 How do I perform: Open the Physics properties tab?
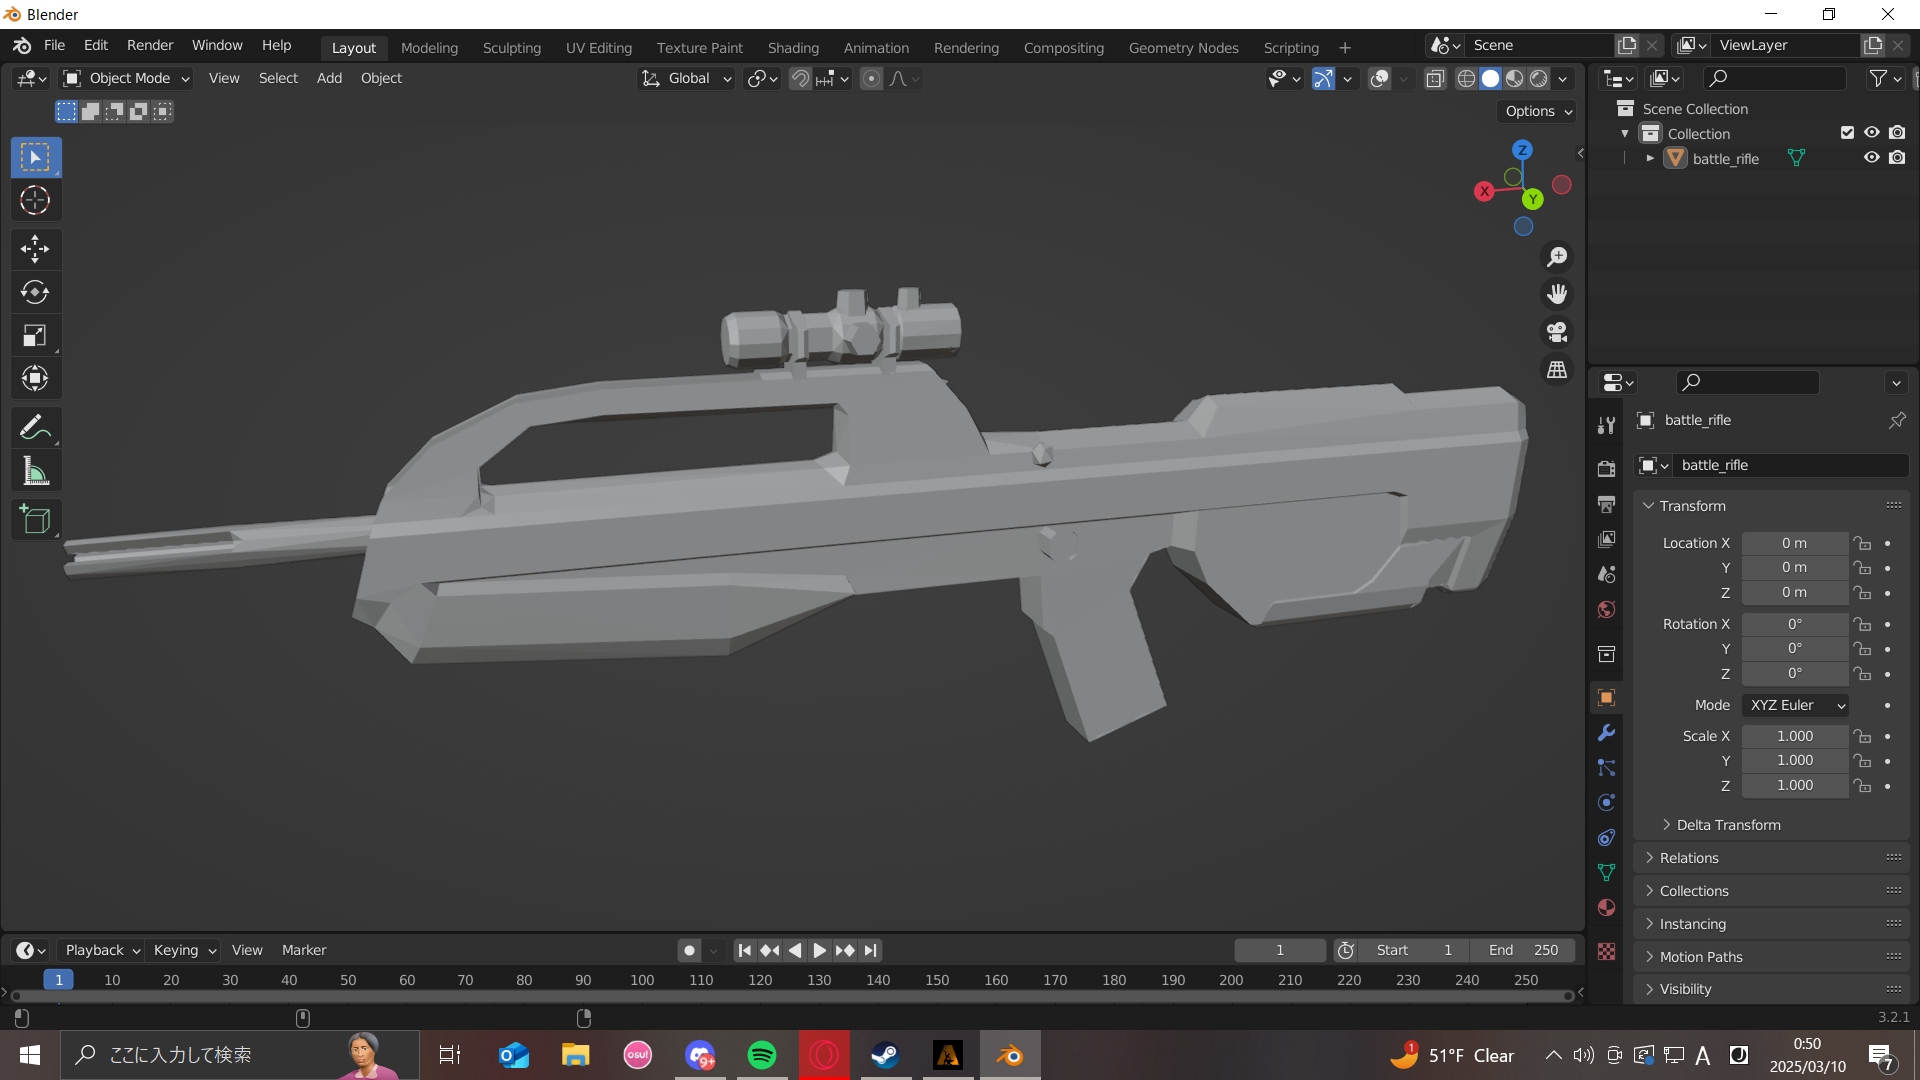[1606, 802]
